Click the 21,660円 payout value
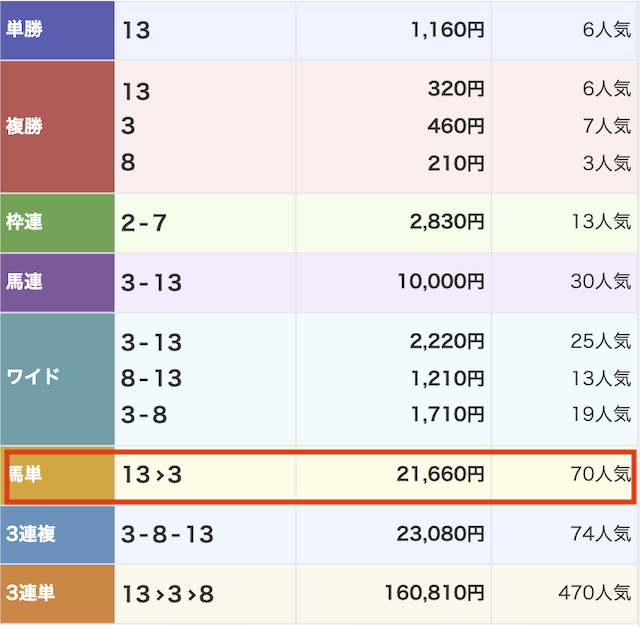The image size is (640, 627). (442, 475)
